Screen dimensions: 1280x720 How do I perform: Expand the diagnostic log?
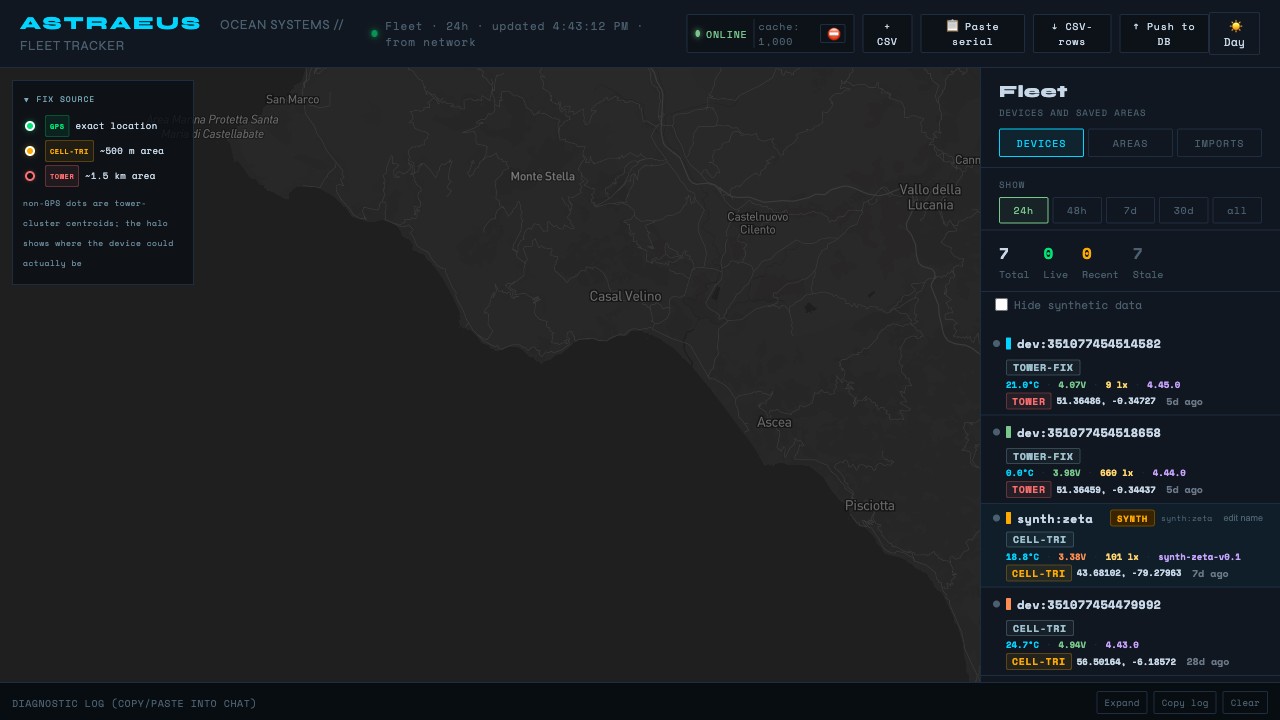pos(1121,702)
